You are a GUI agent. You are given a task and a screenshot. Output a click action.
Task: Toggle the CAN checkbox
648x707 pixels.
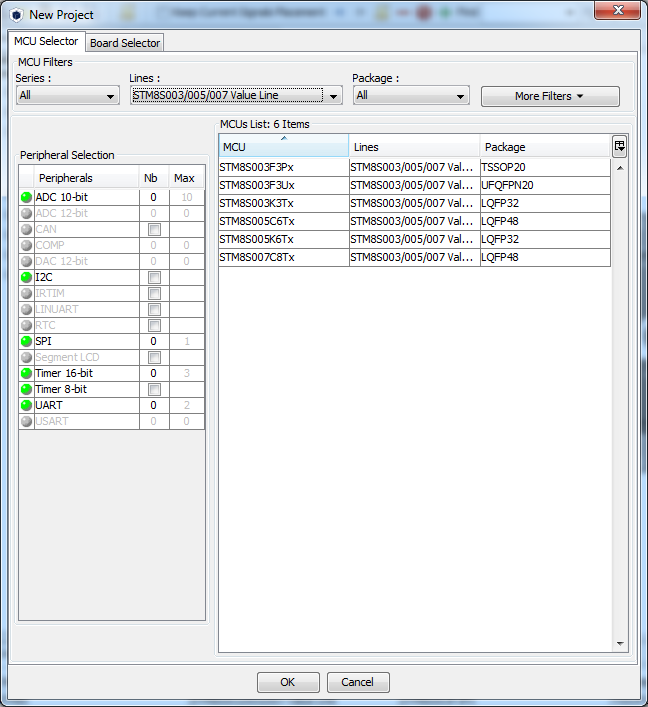[154, 230]
